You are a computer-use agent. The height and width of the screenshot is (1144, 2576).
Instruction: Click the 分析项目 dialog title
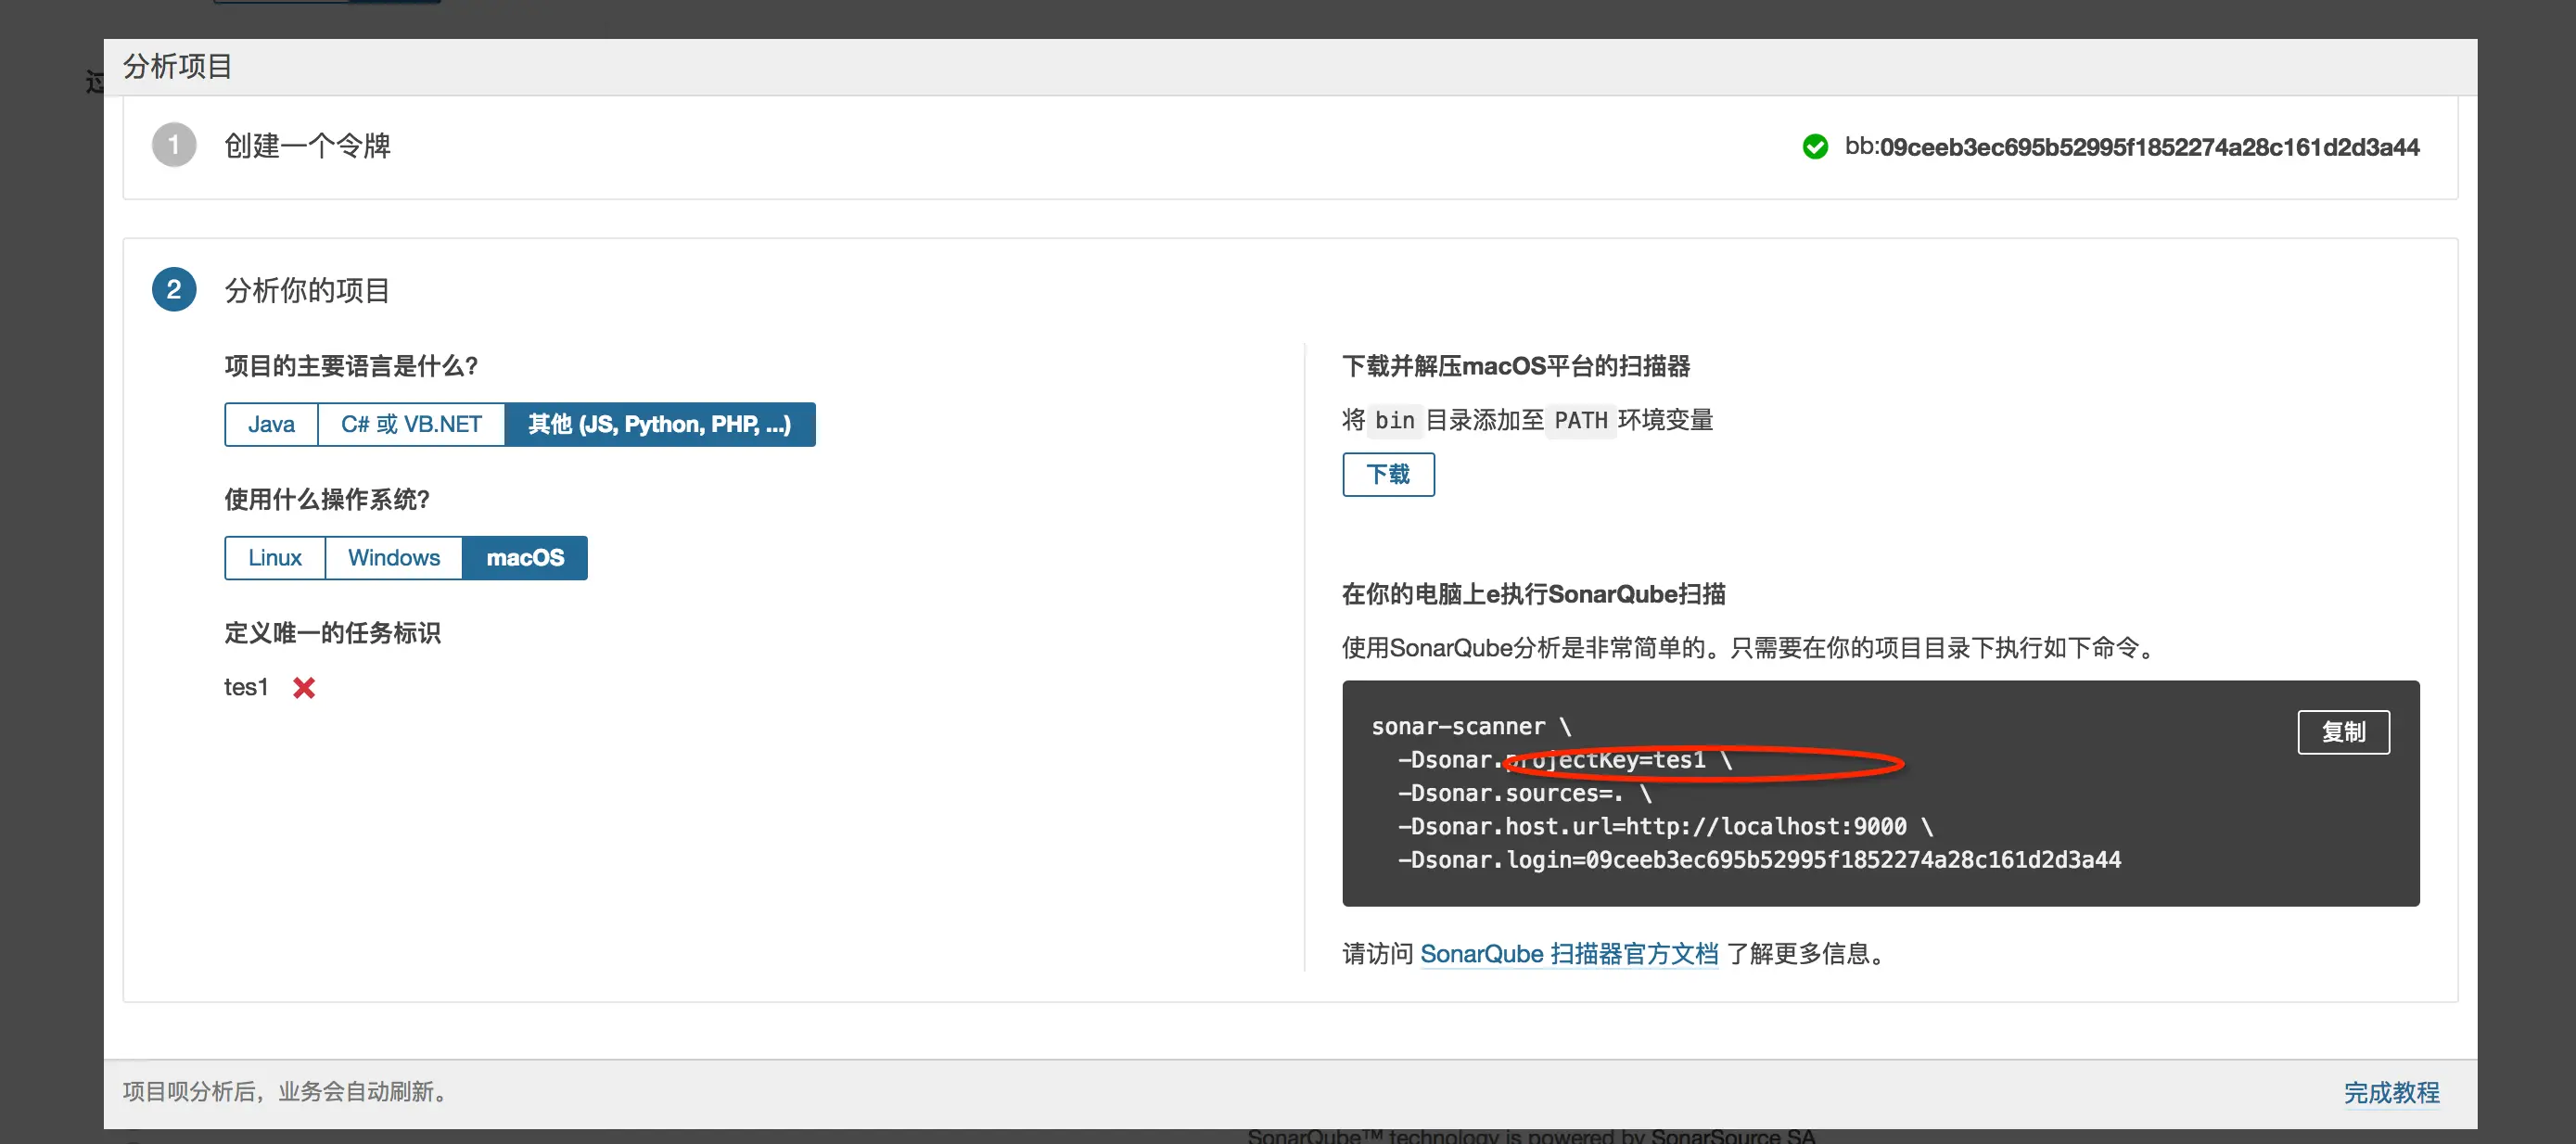177,66
